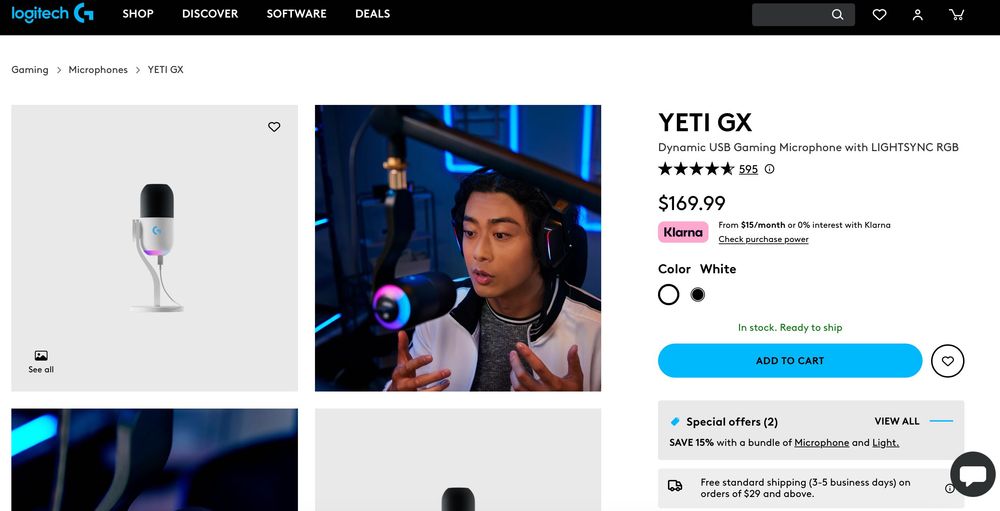Viewport: 1000px width, 511px height.
Task: Open the account profile icon
Action: [x=918, y=14]
